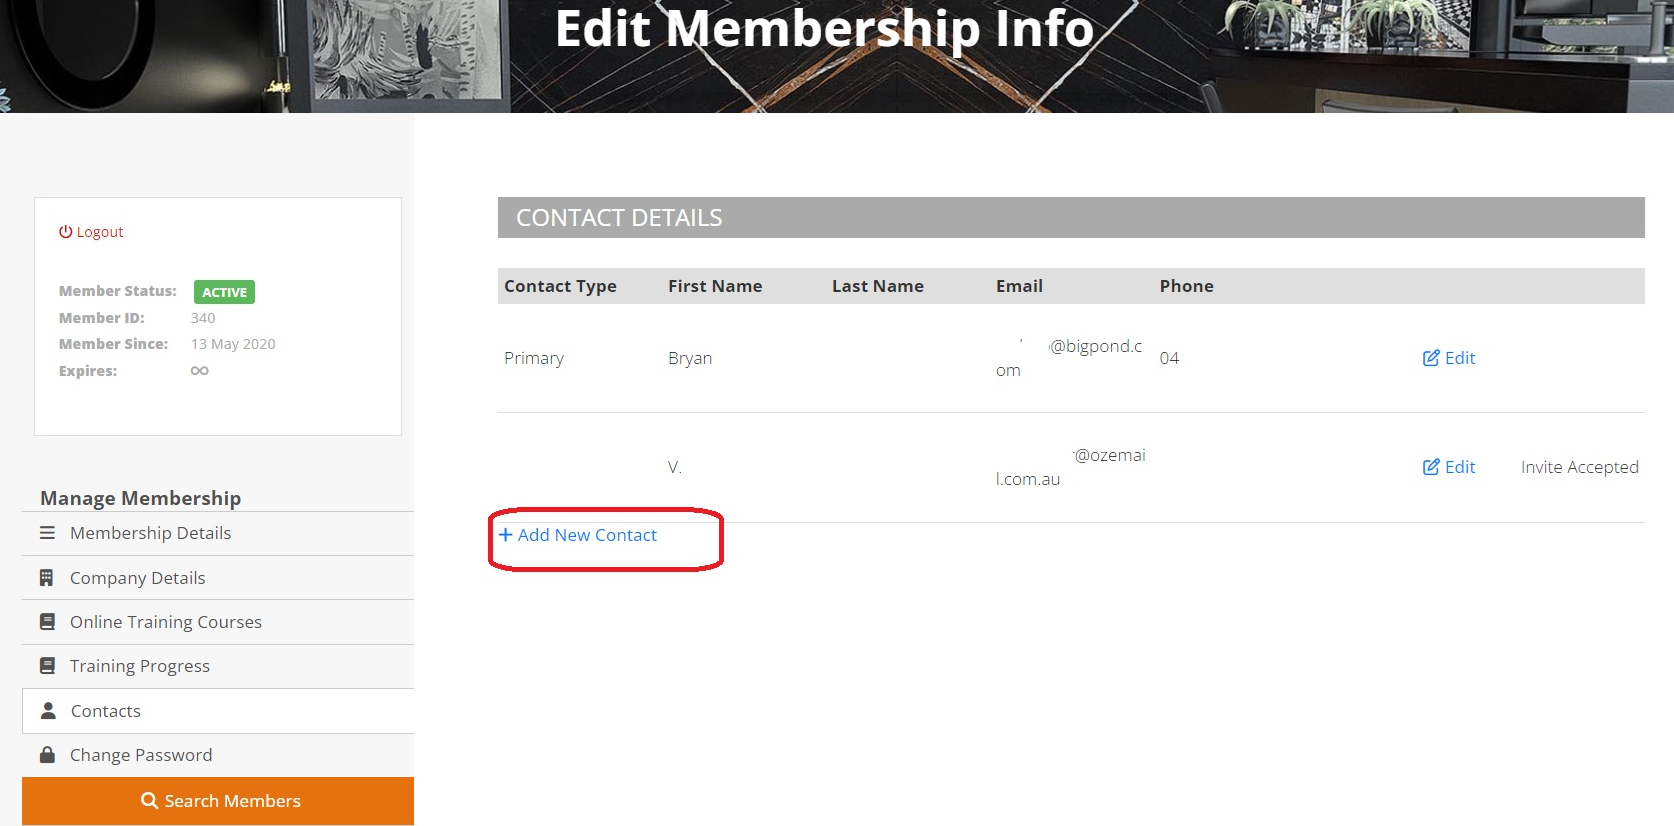Click the power icon beside Logout
The width and height of the screenshot is (1674, 826).
coord(64,231)
